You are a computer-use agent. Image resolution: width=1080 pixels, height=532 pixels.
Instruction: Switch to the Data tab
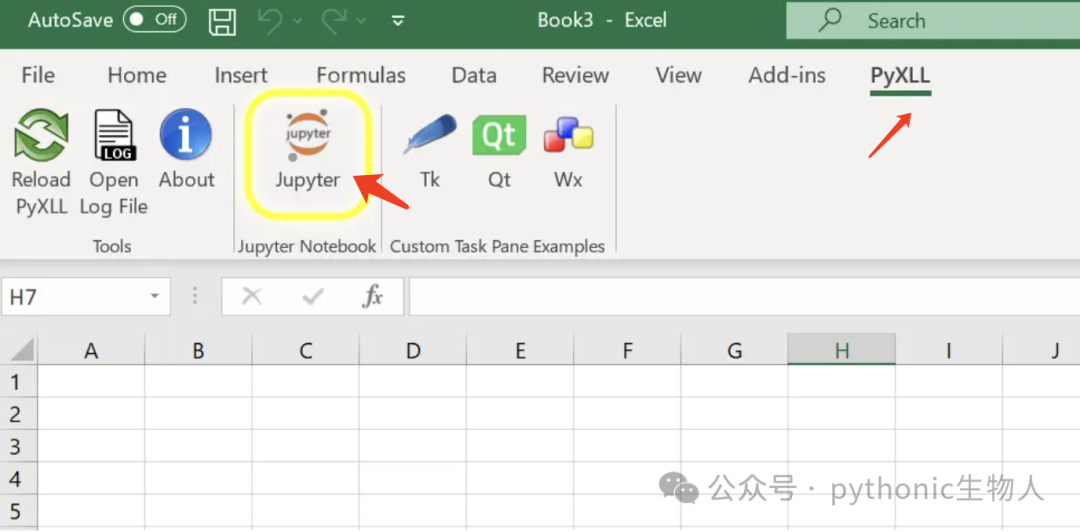coord(474,75)
